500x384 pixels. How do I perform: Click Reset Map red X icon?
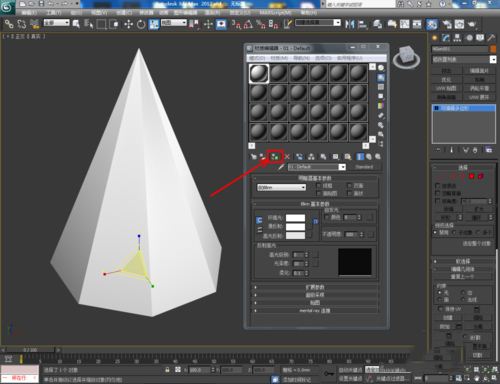pyautogui.click(x=287, y=156)
